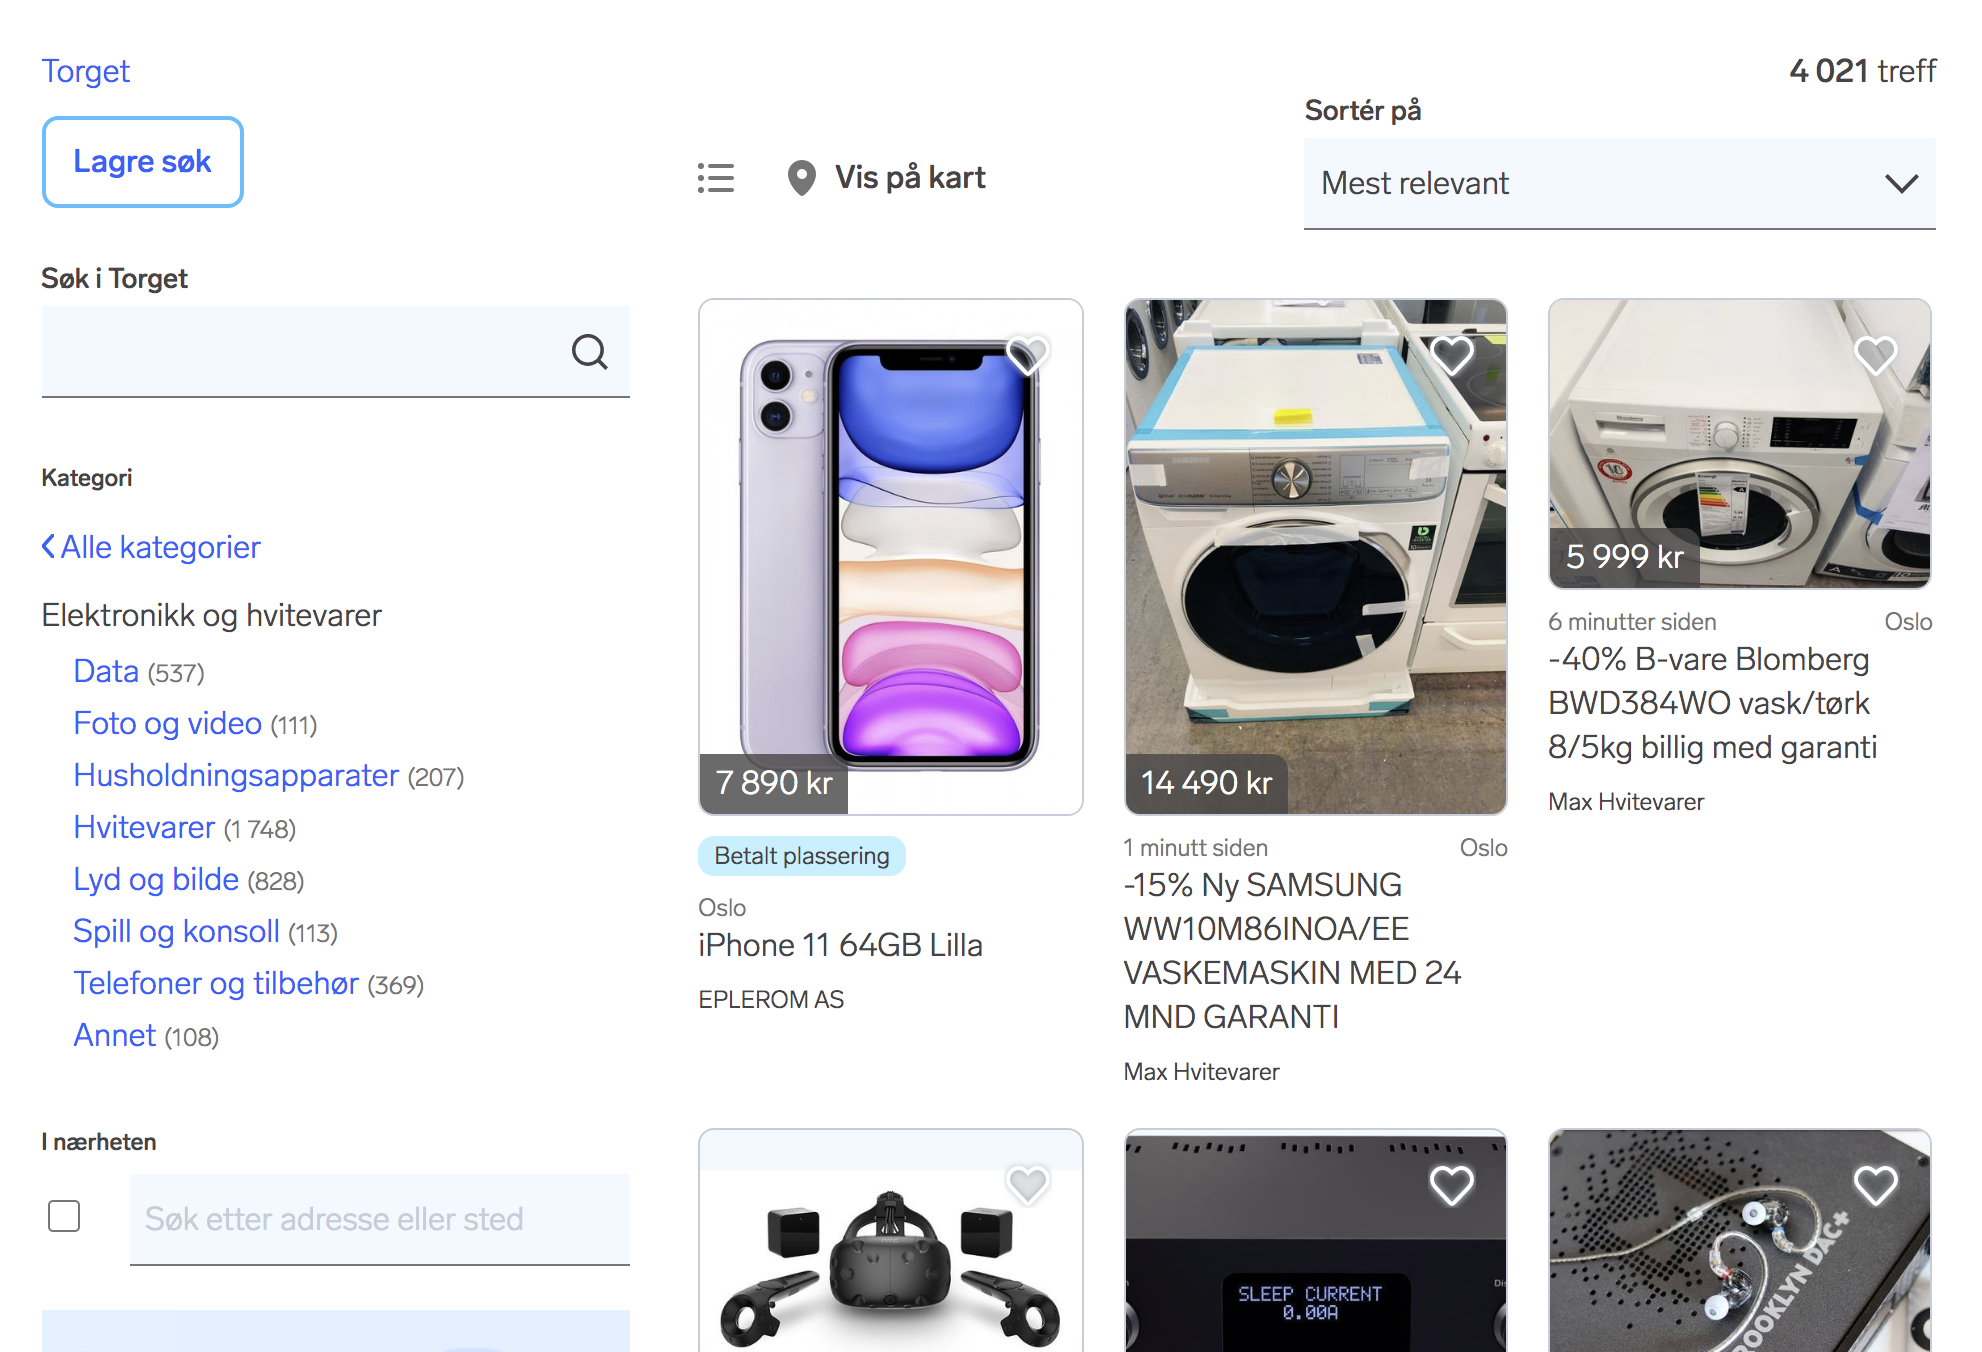Open the VR headset listing image
The height and width of the screenshot is (1352, 1982).
click(x=890, y=1241)
